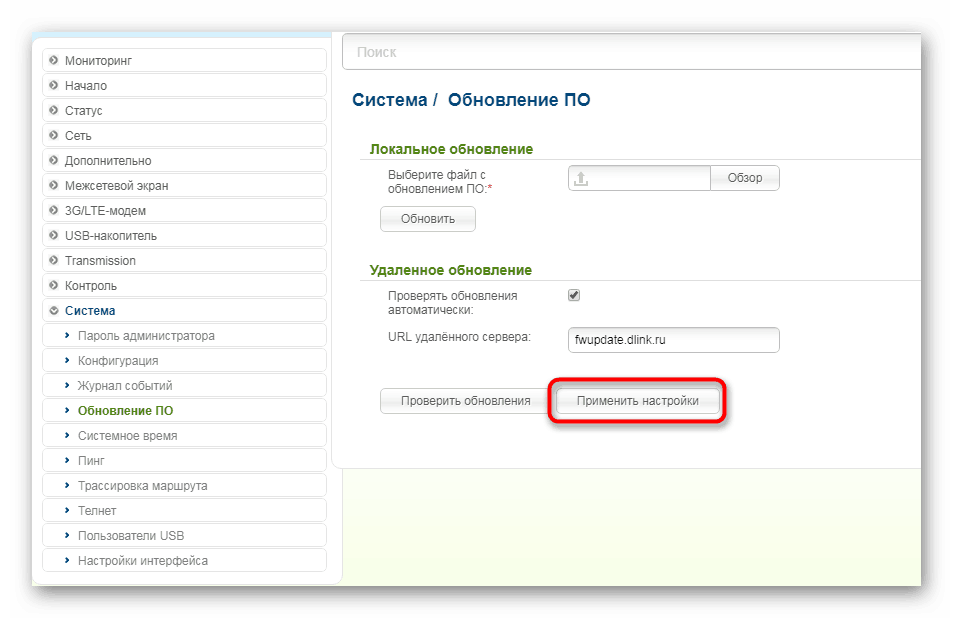
Task: Open the Мониторинг menu item
Action: click(184, 60)
